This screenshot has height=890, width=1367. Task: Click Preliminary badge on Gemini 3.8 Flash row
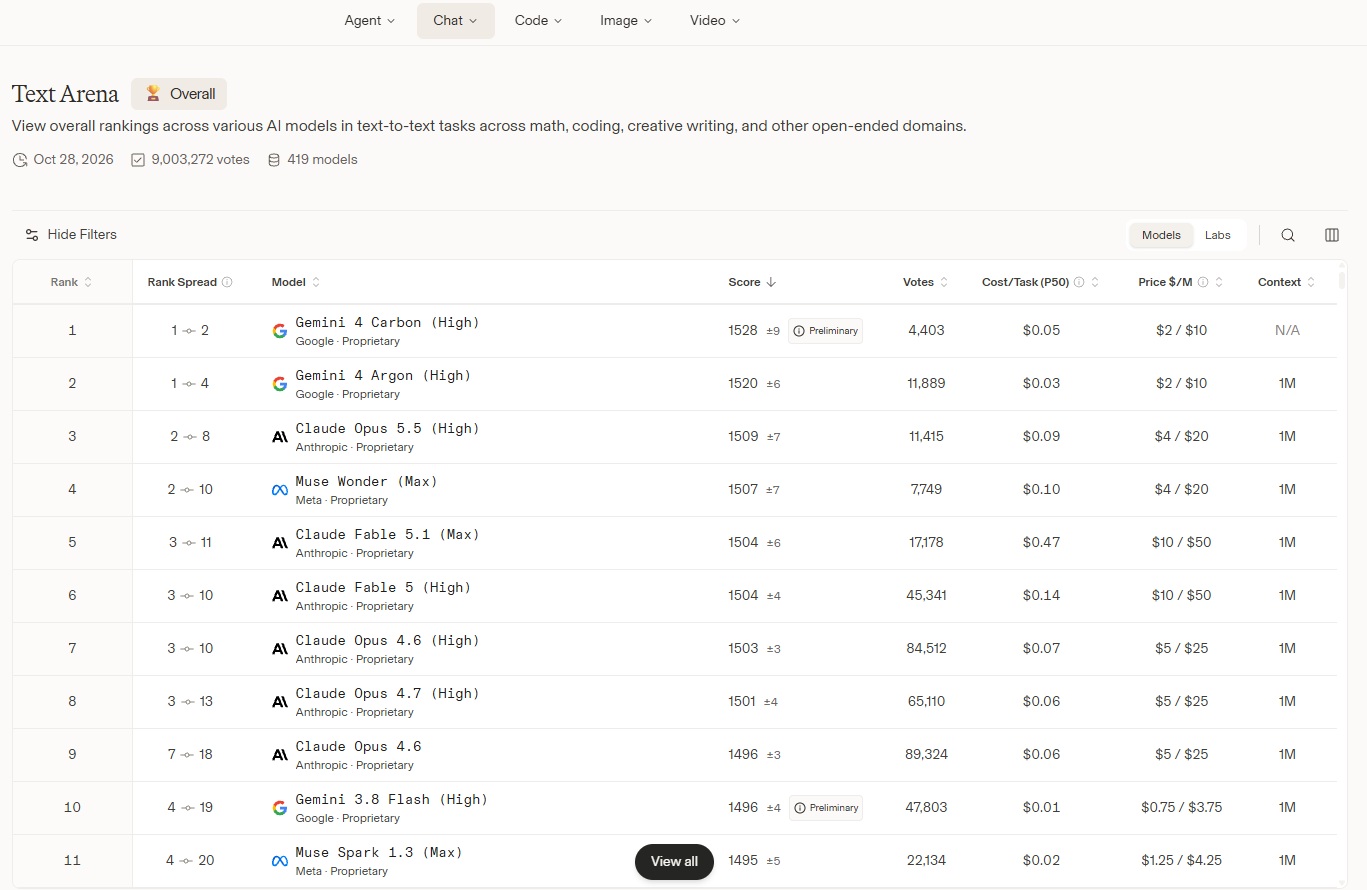tap(825, 808)
